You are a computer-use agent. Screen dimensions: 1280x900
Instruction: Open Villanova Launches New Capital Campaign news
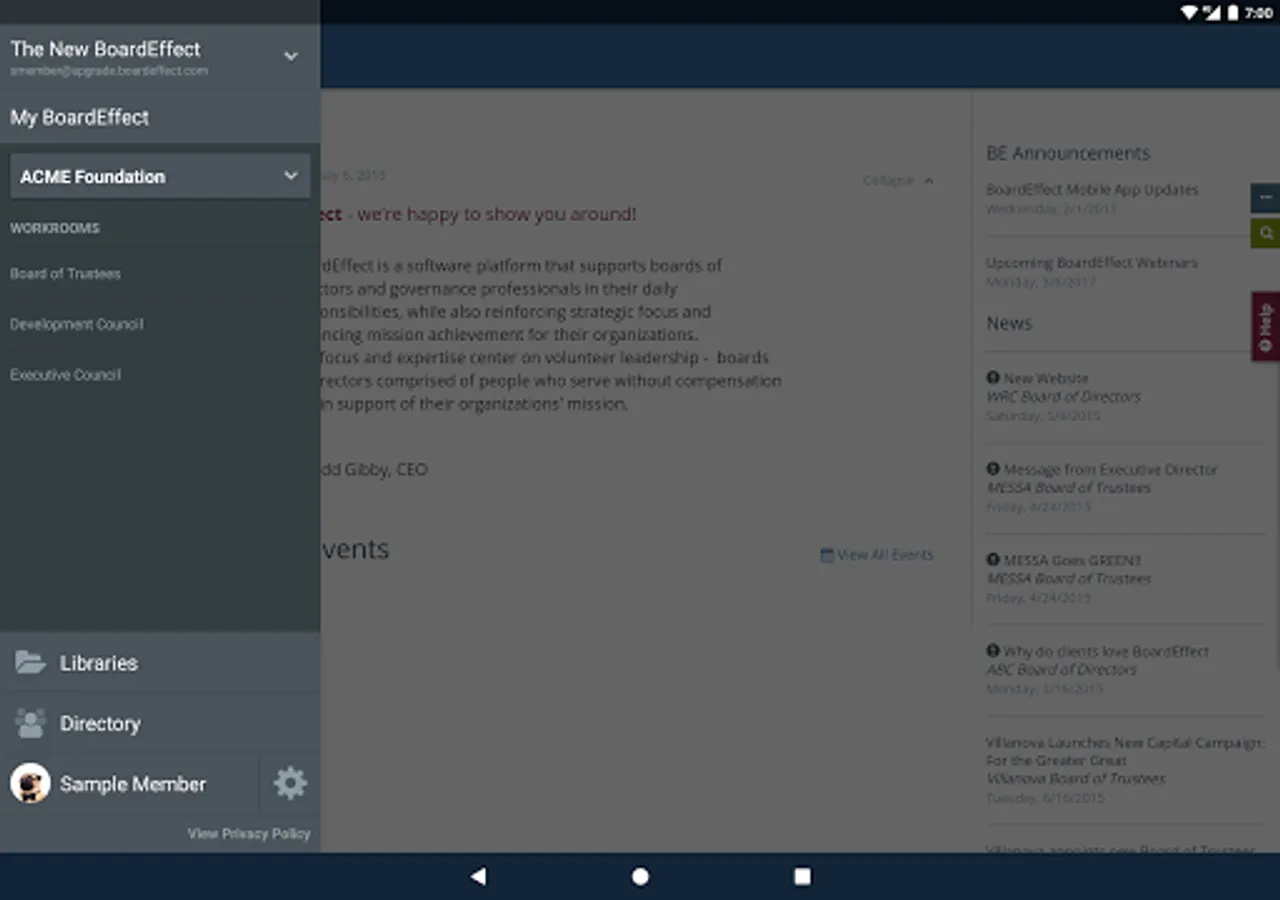[x=1125, y=752]
